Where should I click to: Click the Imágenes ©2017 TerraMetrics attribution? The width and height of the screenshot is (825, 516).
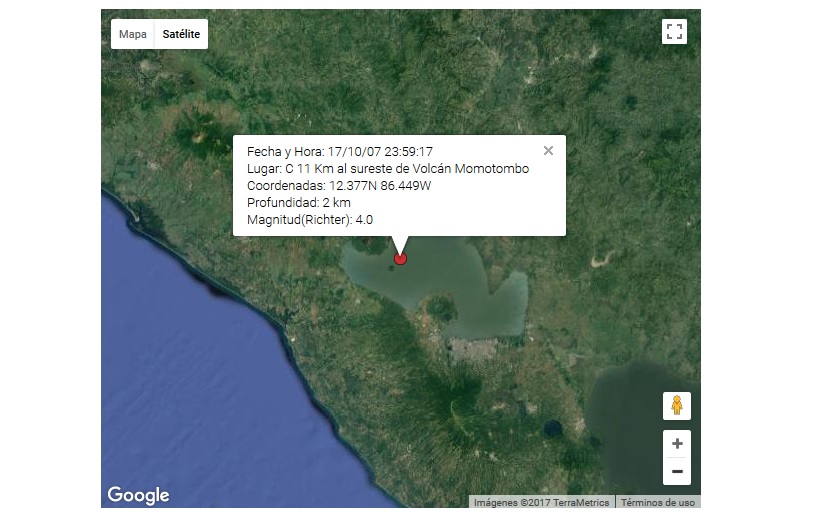541,502
